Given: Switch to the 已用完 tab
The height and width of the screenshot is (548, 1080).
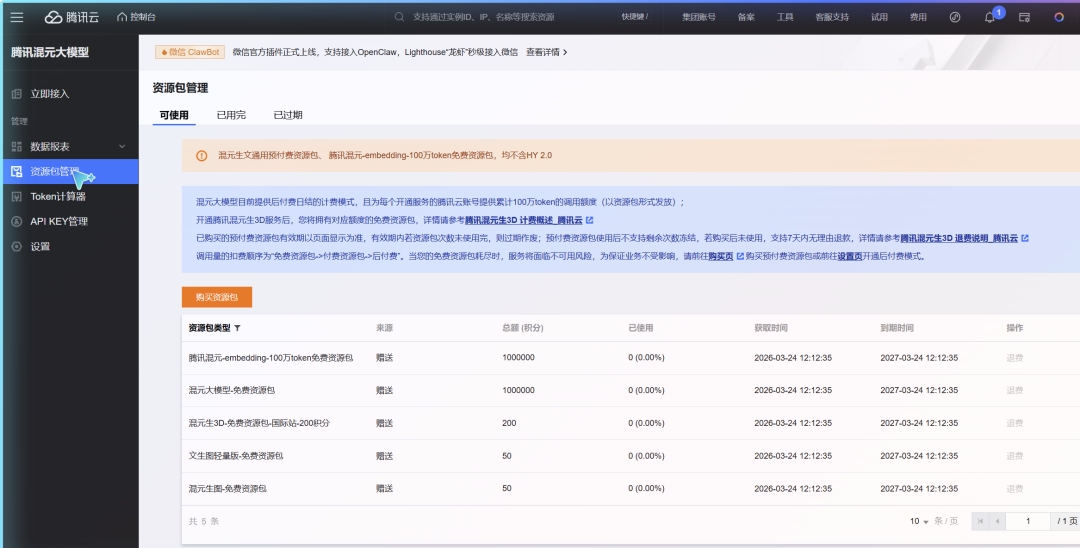Looking at the screenshot, I should pyautogui.click(x=231, y=115).
